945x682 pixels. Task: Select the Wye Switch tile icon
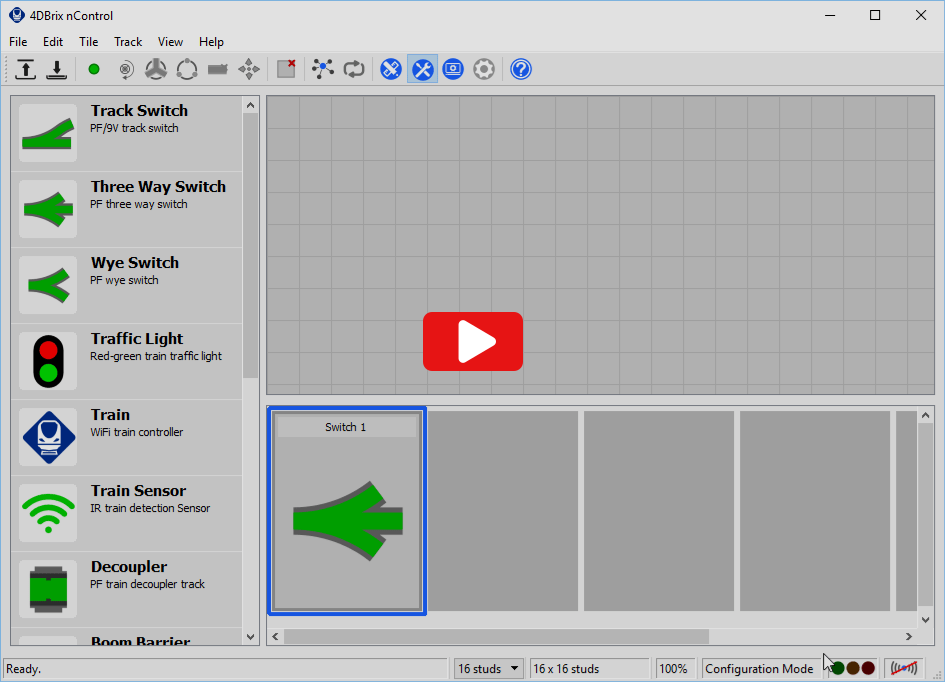[48, 285]
